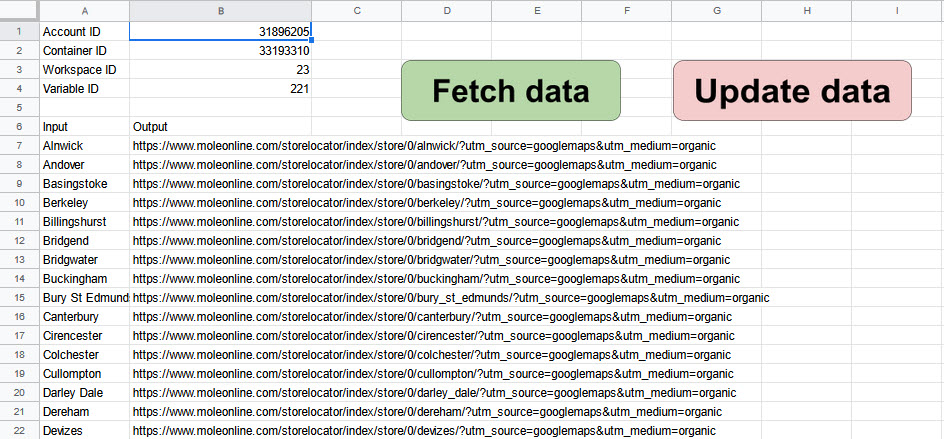This screenshot has height=439, width=944.
Task: Click the green Fetch data button
Action: tap(510, 91)
